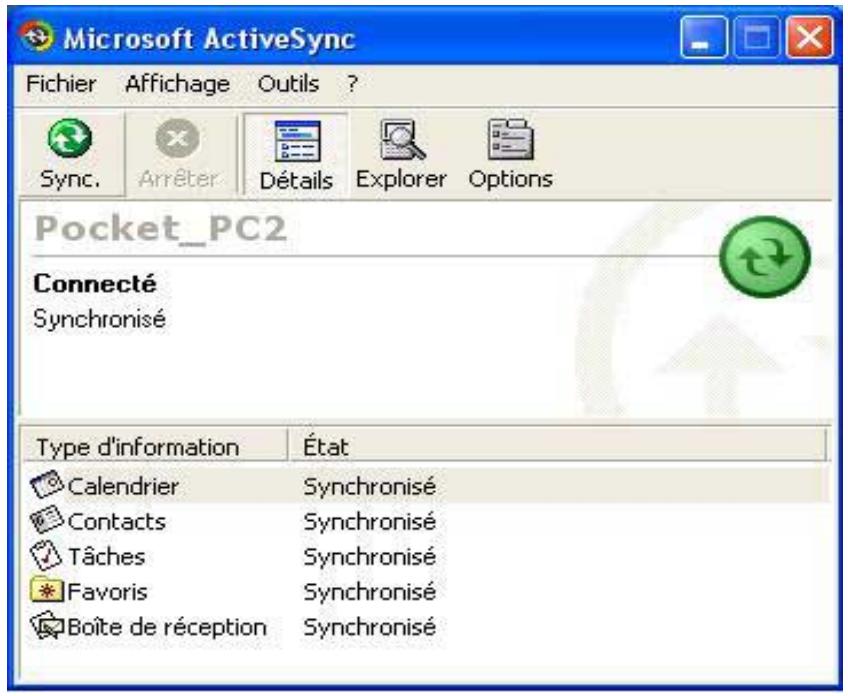This screenshot has width=848, height=696.
Task: Select the Tâches clipboard icon
Action: coord(46,555)
